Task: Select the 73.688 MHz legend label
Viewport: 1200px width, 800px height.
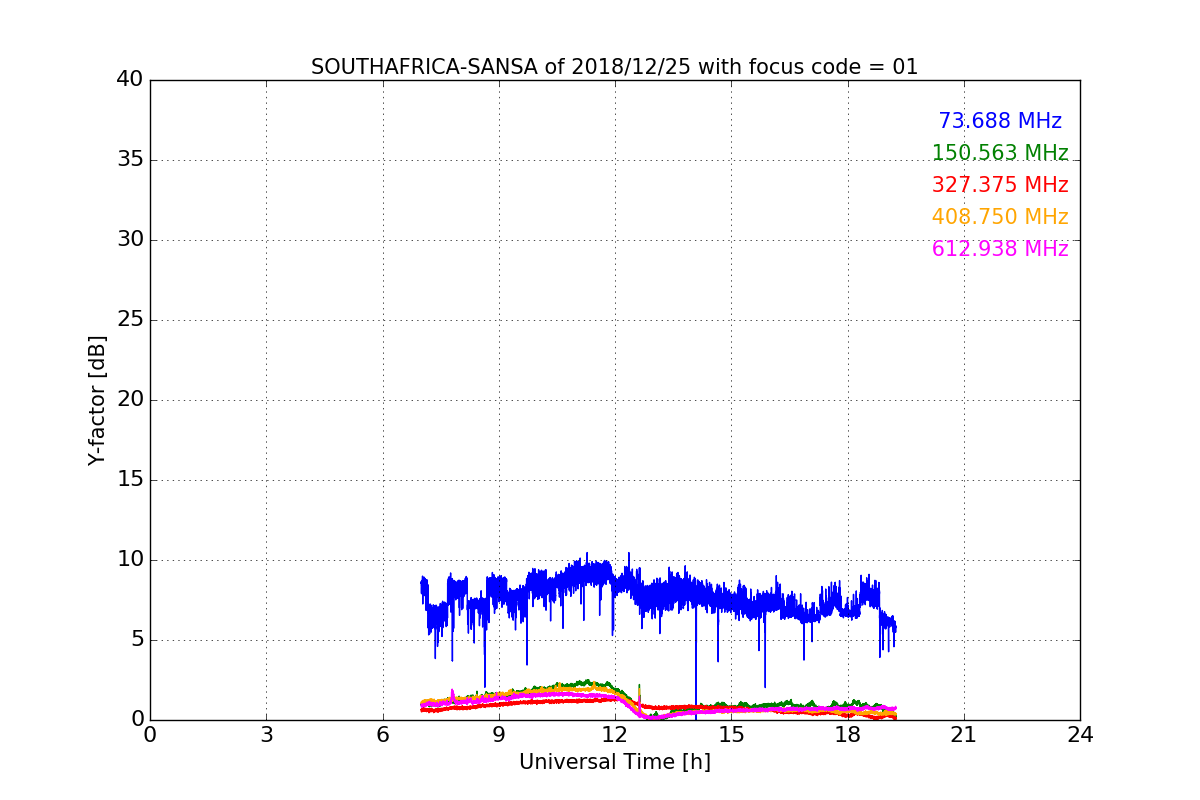Action: tap(1000, 121)
